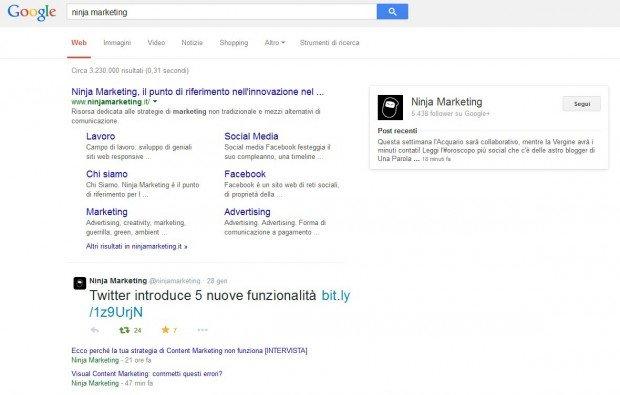Click the Ninja Marketing Twitter avatar icon

click(x=79, y=283)
